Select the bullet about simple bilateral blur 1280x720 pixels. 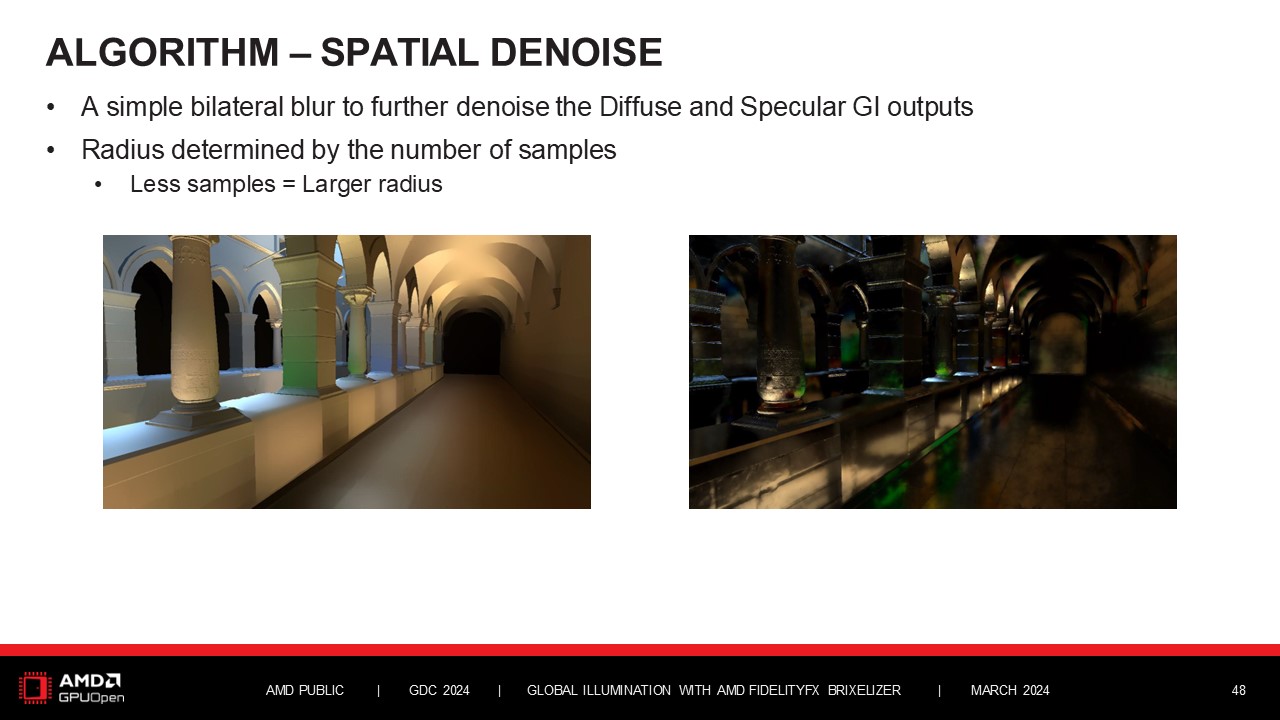click(x=527, y=107)
